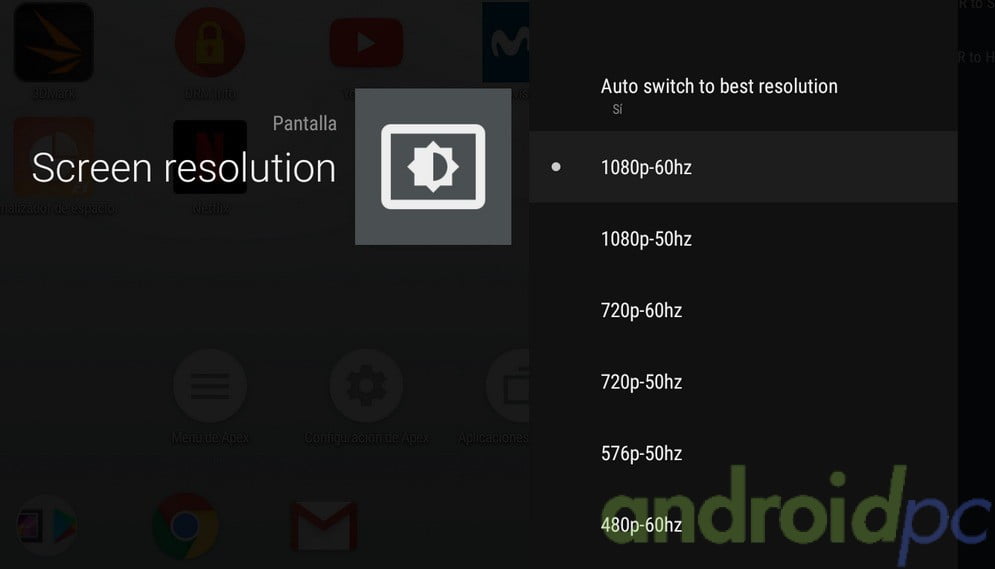The width and height of the screenshot is (995, 569).
Task: Pick the 480p-60hz resolution entry
Action: 743,525
